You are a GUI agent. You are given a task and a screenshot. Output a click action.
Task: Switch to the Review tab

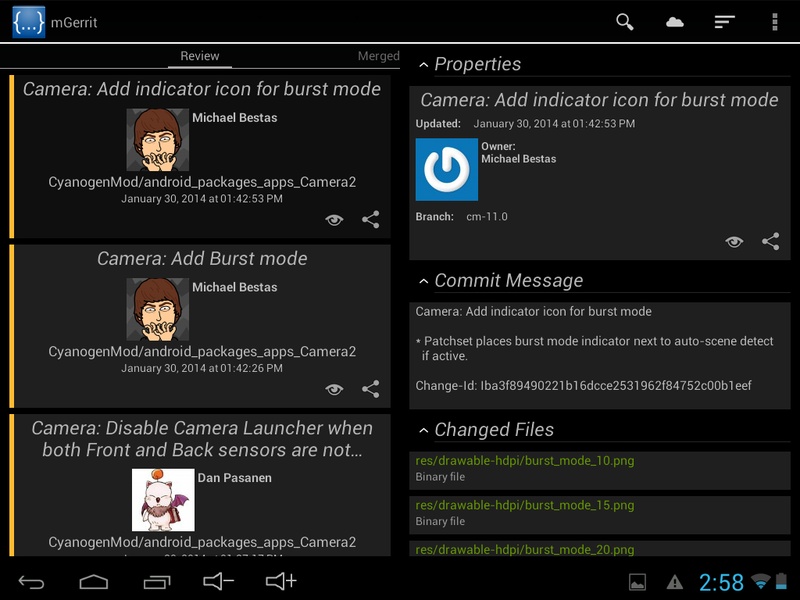click(199, 56)
